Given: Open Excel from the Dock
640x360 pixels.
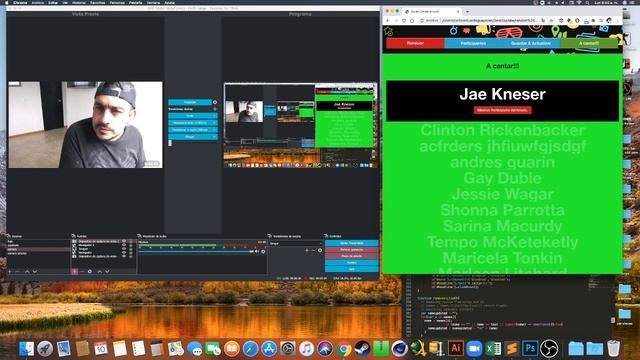Looking at the screenshot, I should pyautogui.click(x=493, y=349).
